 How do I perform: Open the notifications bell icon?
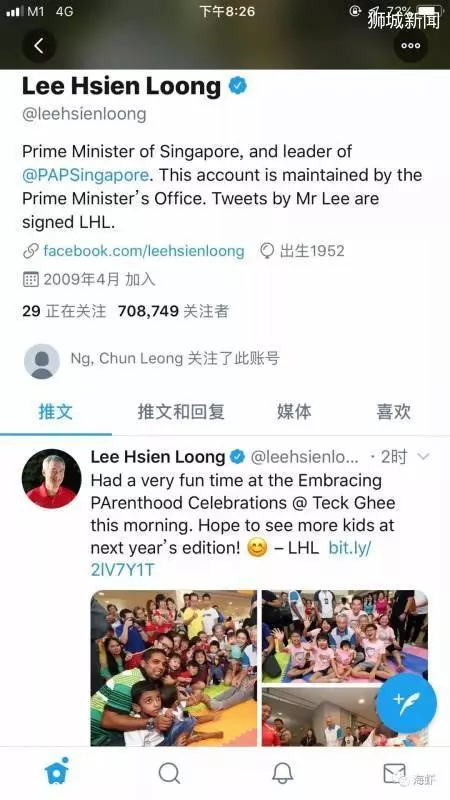click(282, 773)
